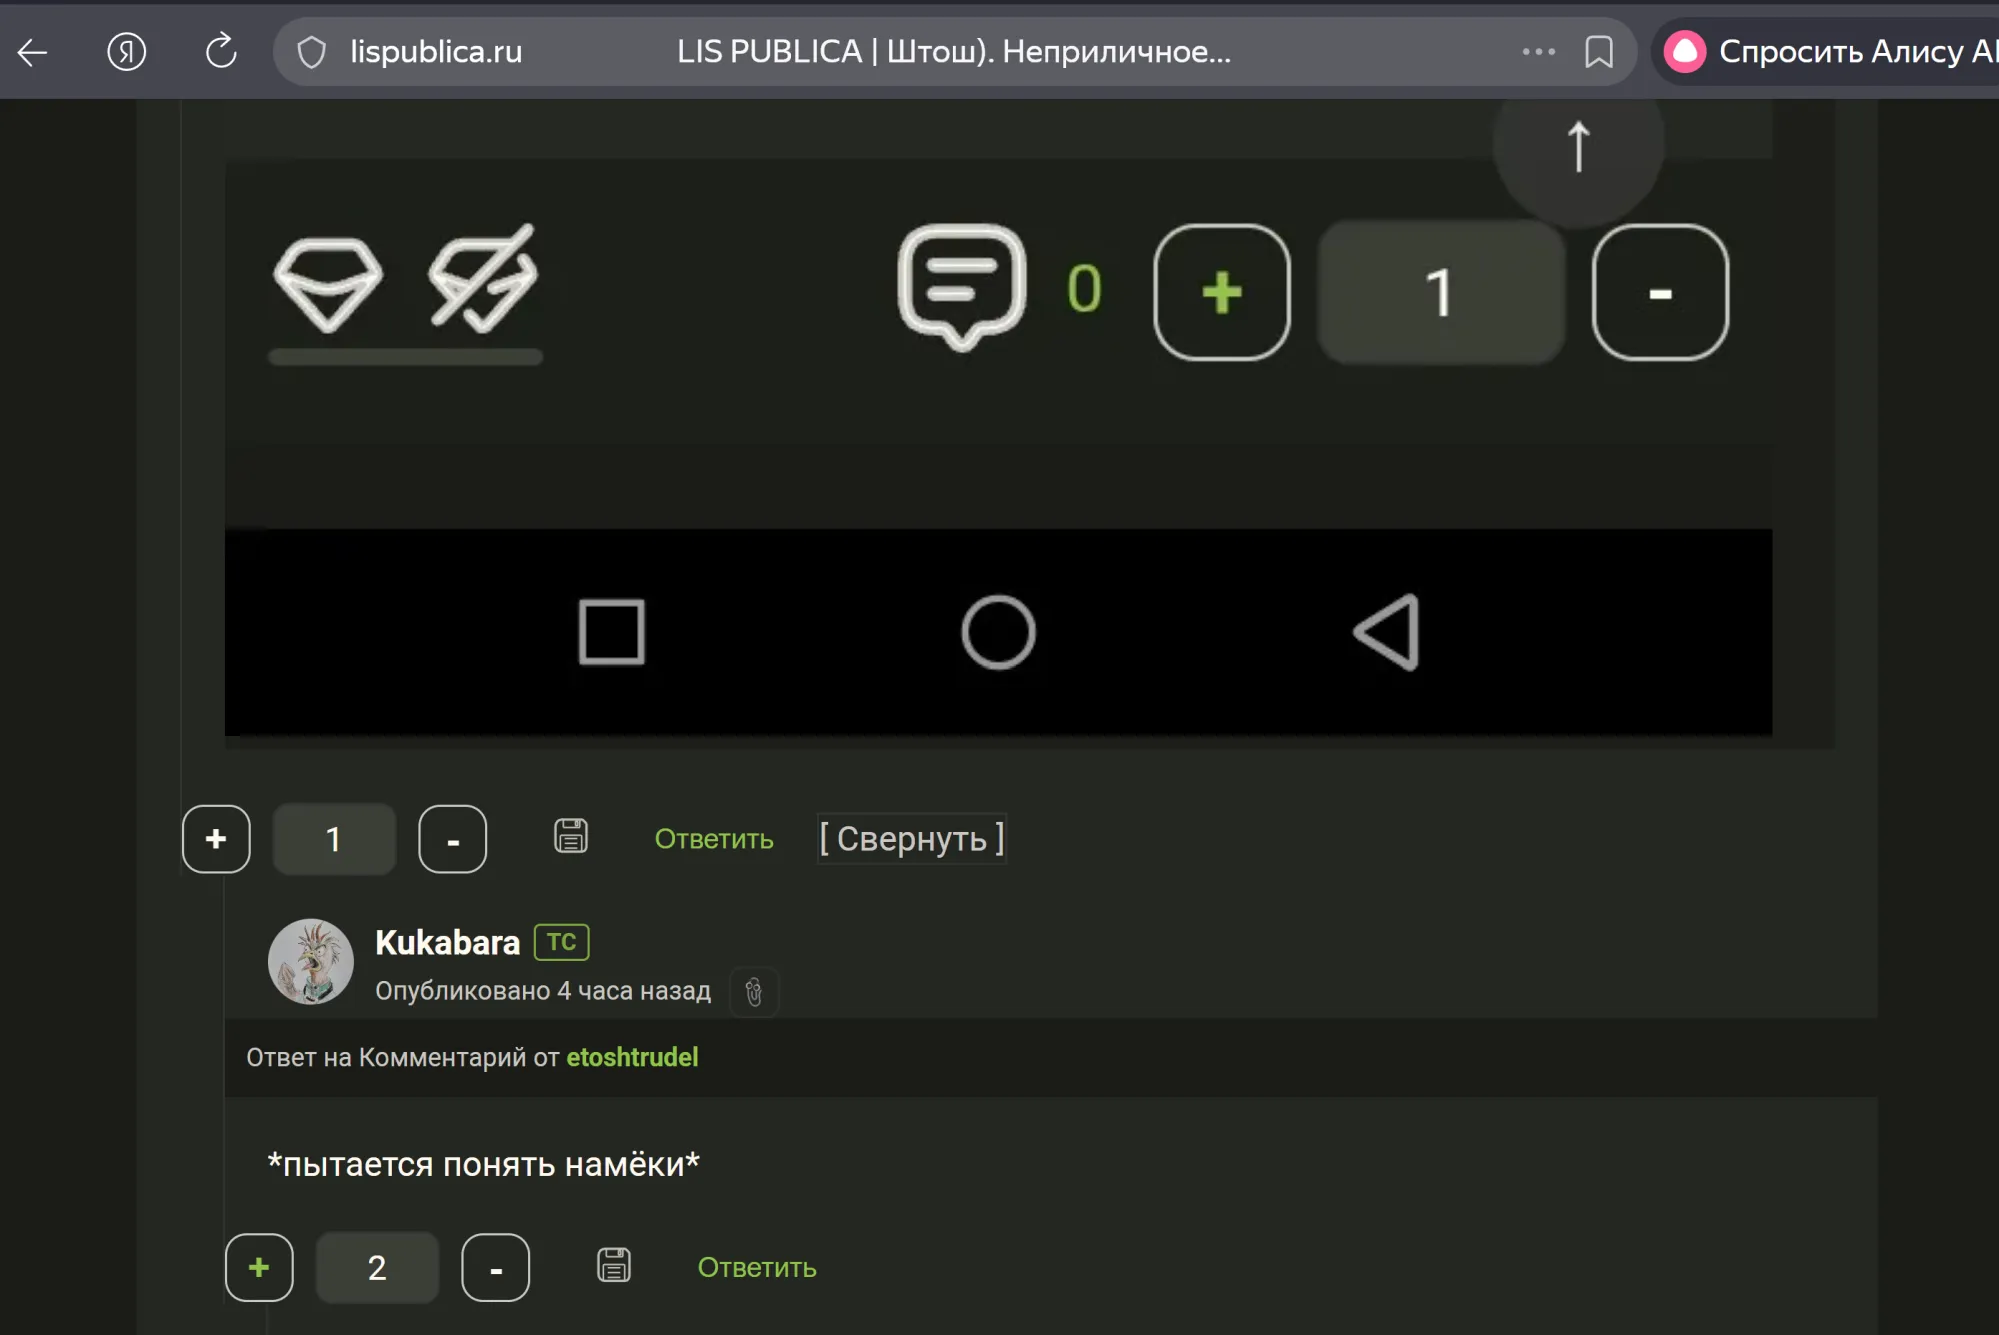Downvote the comment rated 1
Image resolution: width=1999 pixels, height=1335 pixels.
coord(452,839)
